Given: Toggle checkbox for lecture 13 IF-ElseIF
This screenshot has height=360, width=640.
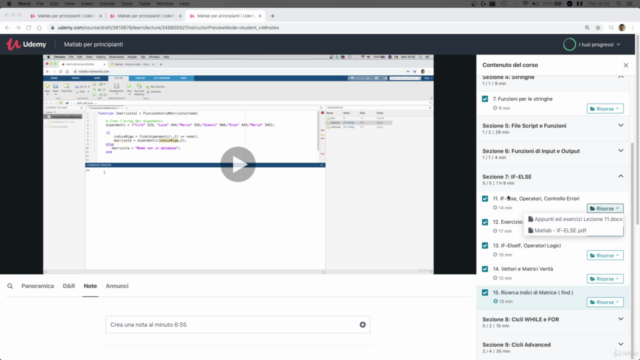Looking at the screenshot, I should point(485,246).
